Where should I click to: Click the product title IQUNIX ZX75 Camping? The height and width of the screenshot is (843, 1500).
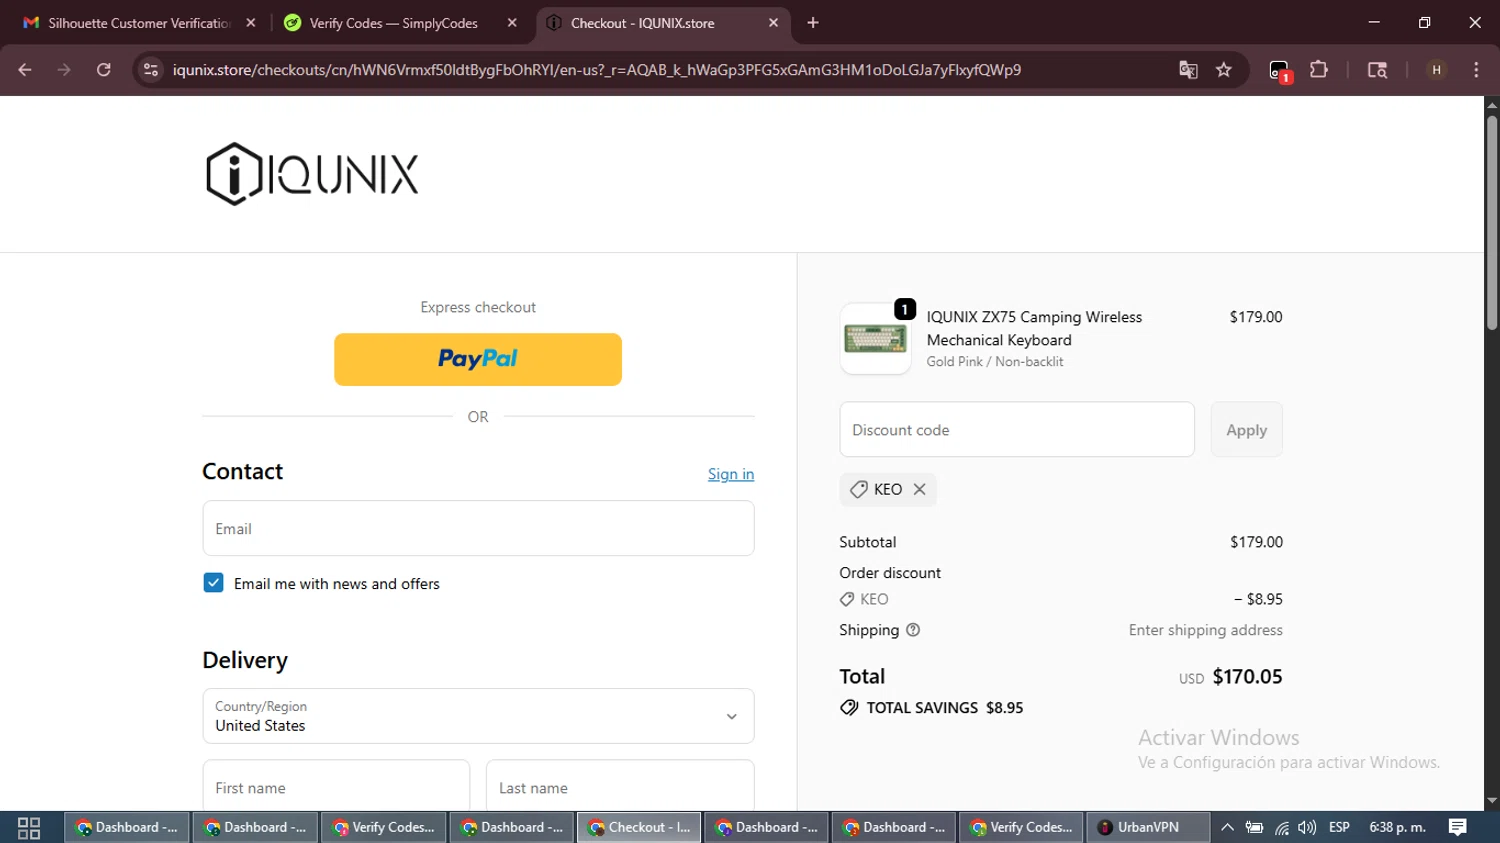1034,328
